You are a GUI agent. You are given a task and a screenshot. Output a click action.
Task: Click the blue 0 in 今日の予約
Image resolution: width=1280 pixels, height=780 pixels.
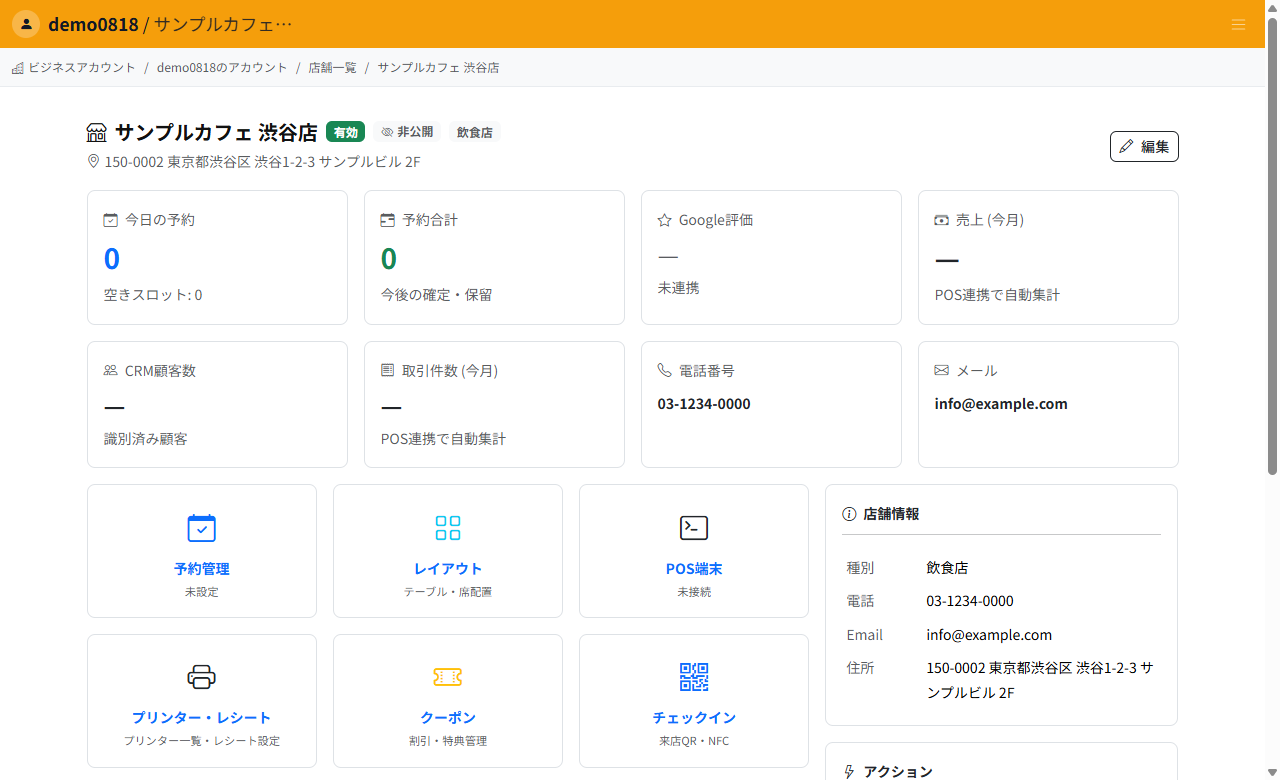[112, 259]
